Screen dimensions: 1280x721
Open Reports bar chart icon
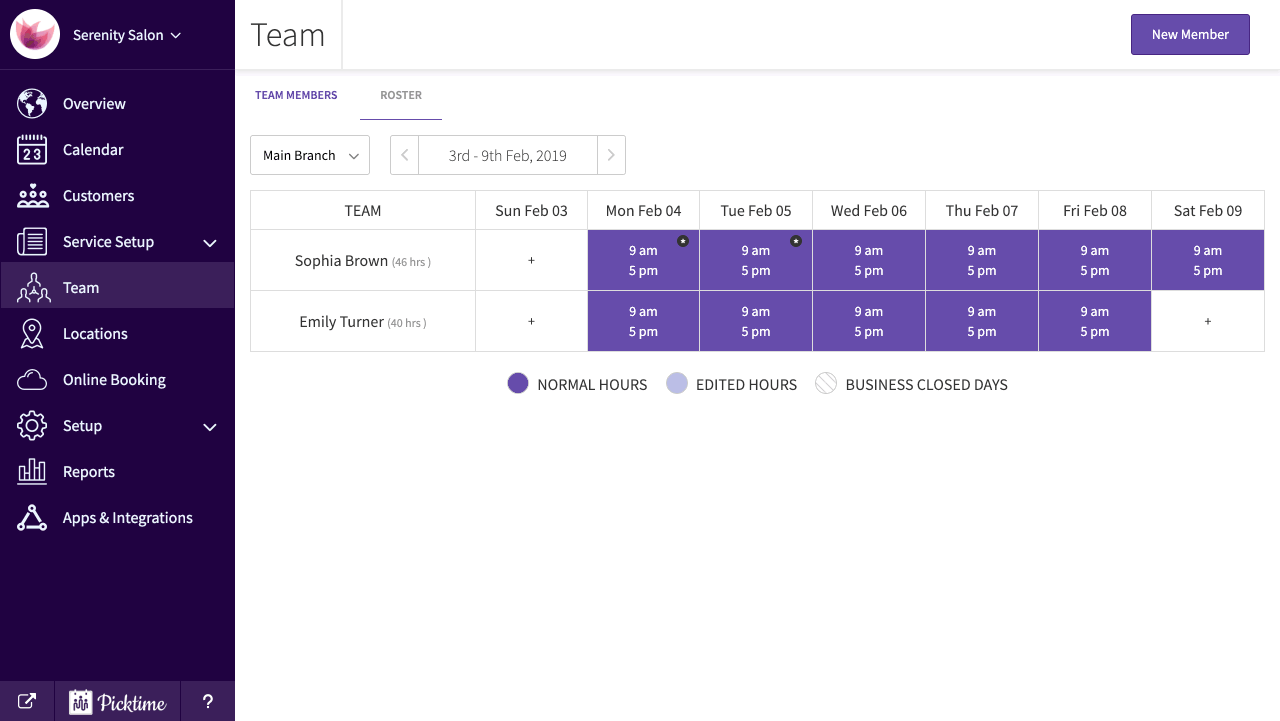click(32, 472)
